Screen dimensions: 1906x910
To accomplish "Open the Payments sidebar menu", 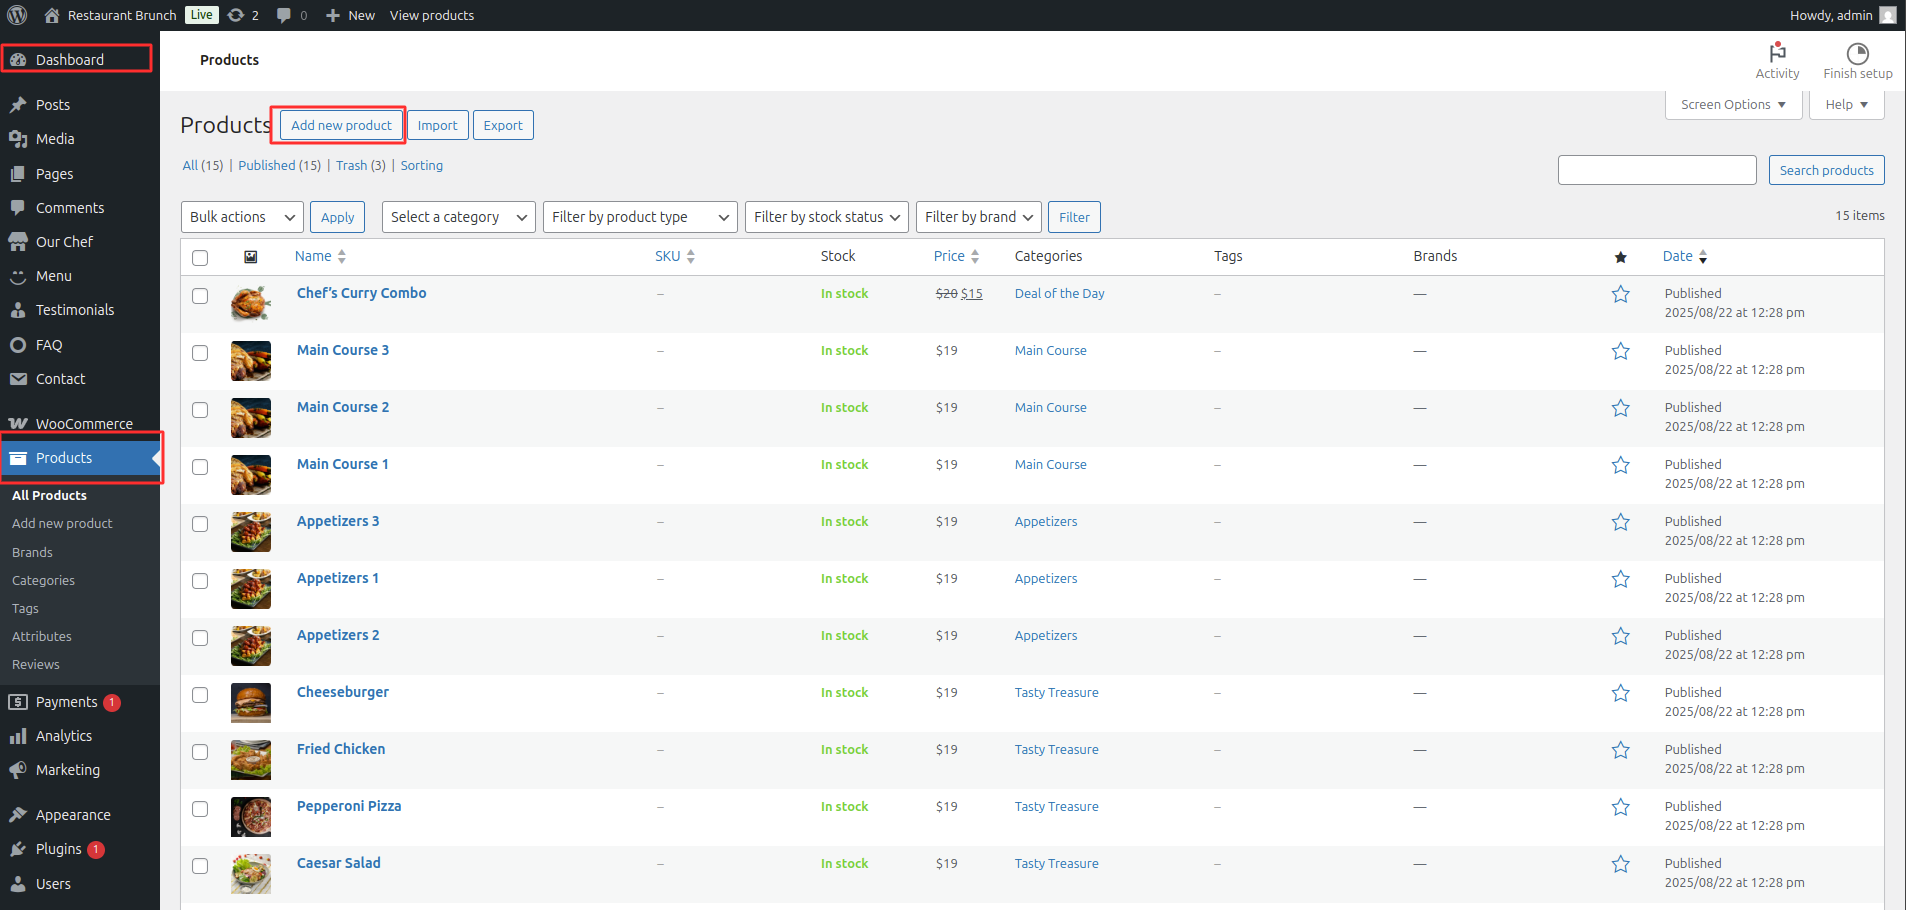I will pos(80,702).
